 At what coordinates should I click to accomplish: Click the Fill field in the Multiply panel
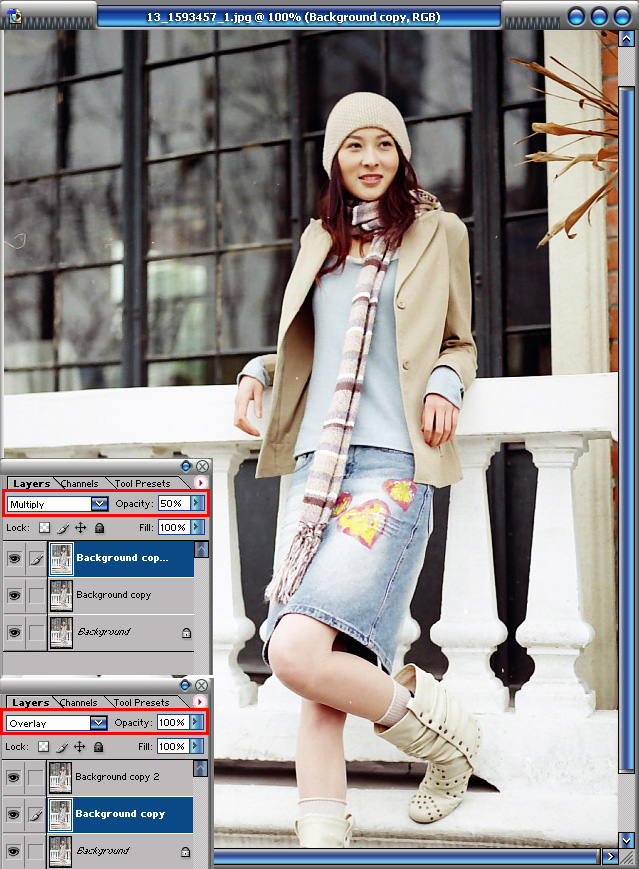174,527
